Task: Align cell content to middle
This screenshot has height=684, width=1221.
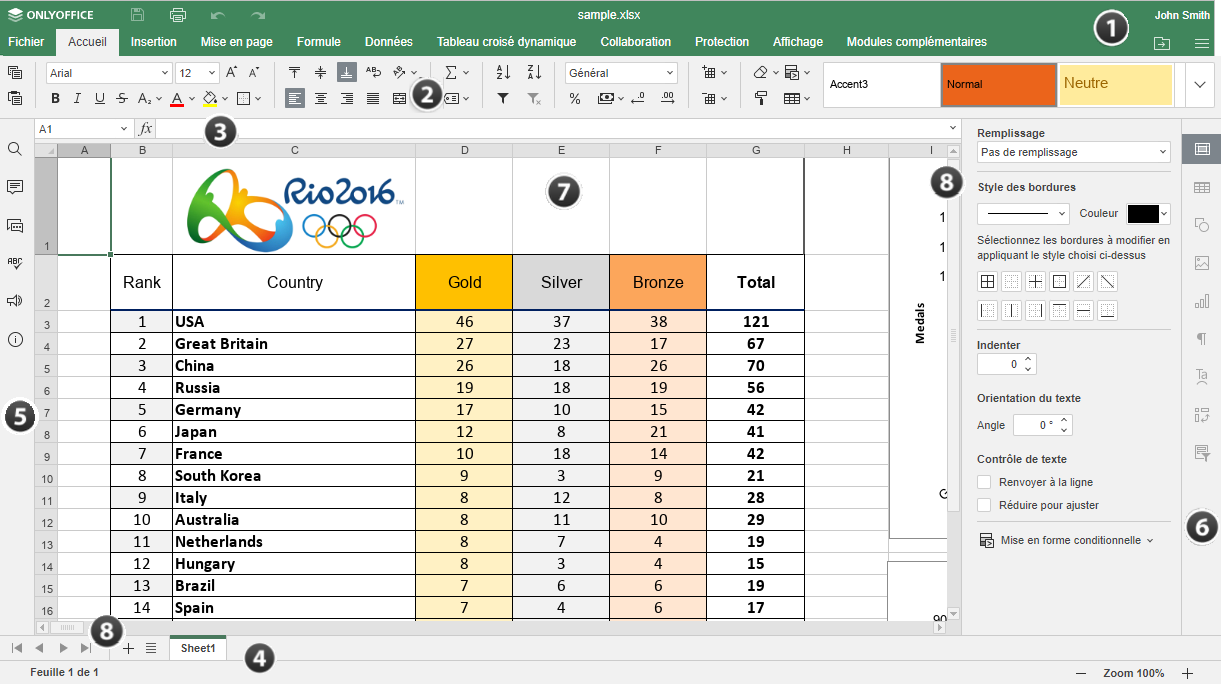Action: (x=321, y=73)
